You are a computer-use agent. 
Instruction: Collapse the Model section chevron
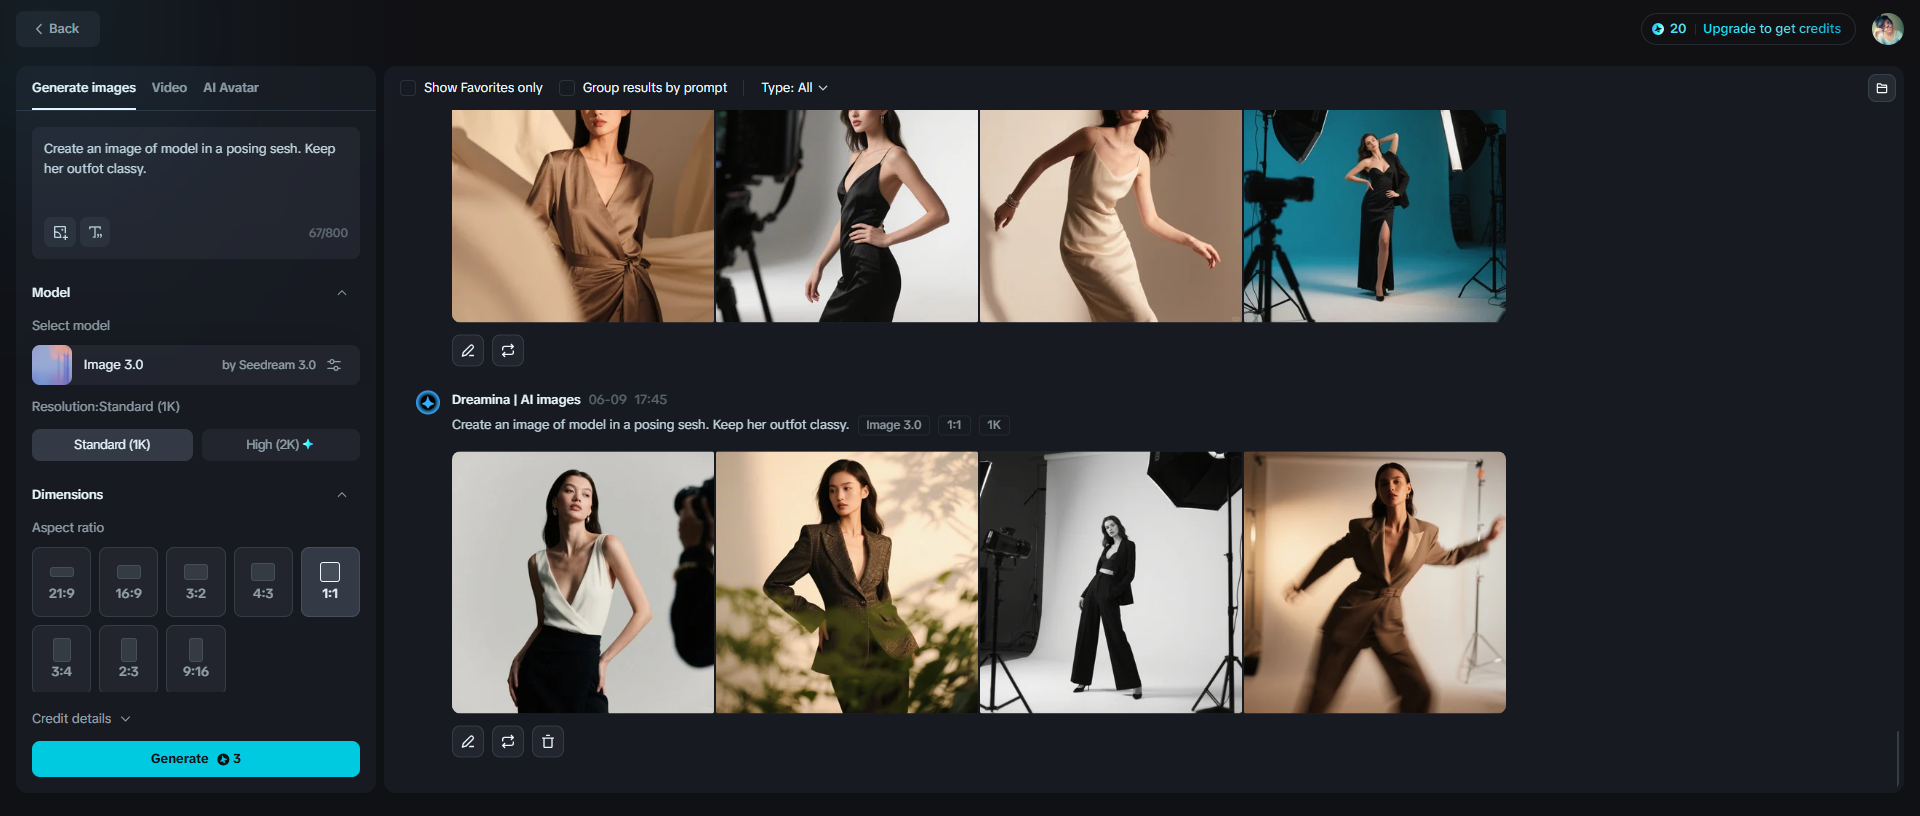[342, 293]
